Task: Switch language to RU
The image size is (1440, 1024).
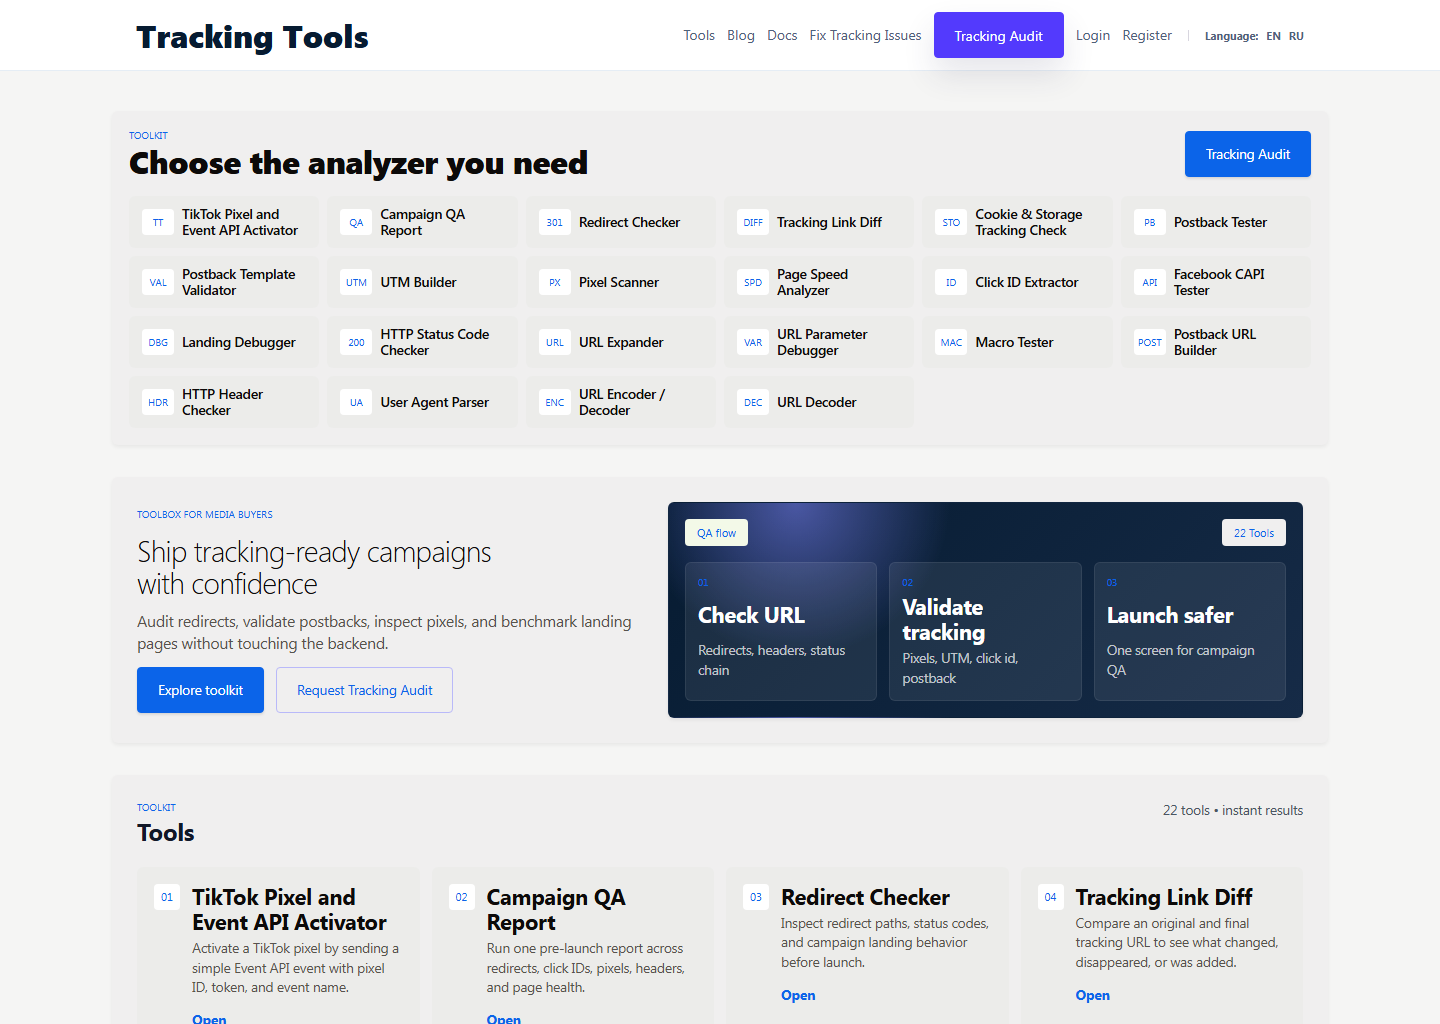Action: [x=1296, y=36]
